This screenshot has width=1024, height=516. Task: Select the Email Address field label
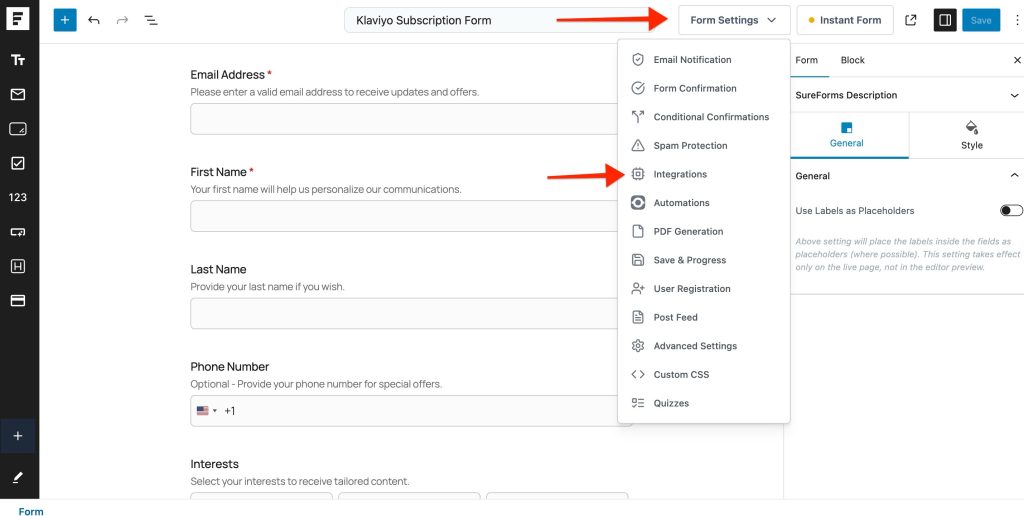click(x=227, y=75)
